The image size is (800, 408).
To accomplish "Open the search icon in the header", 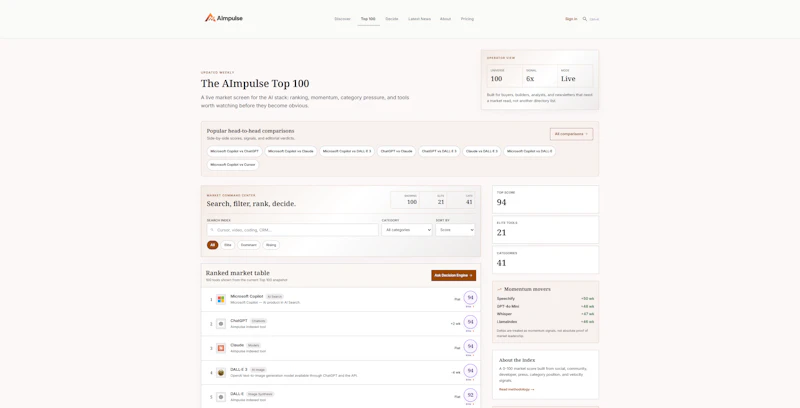I will point(585,19).
